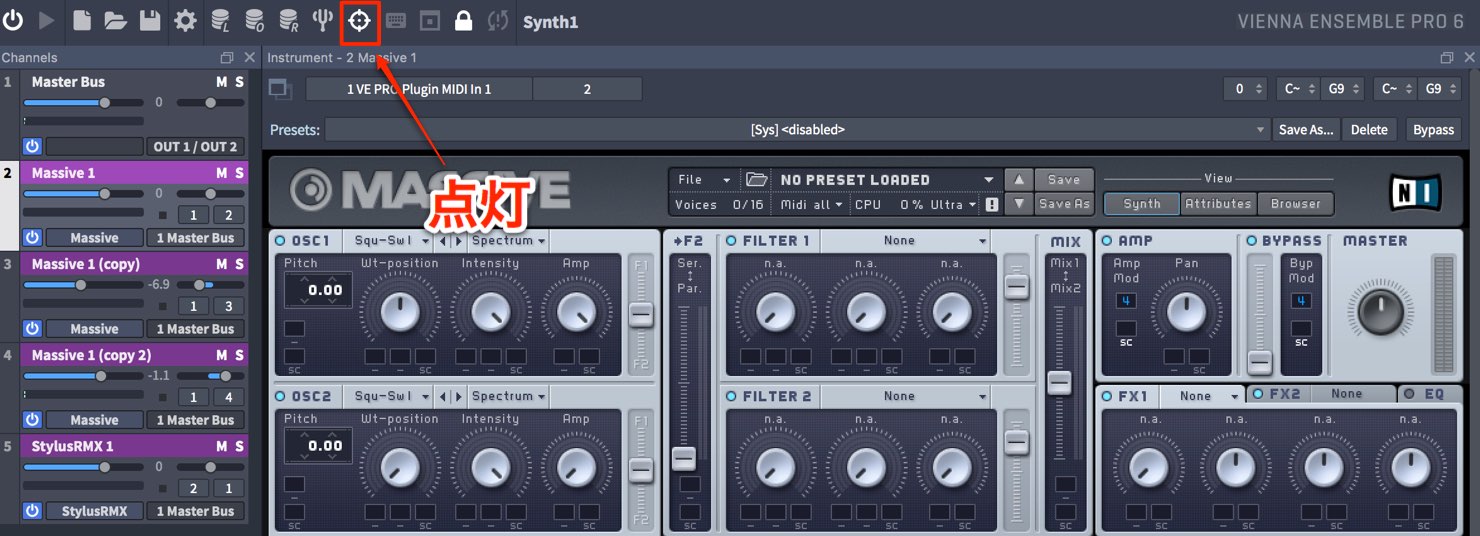This screenshot has height=536, width=1480.
Task: Open project using the folder icon
Action: (x=115, y=20)
